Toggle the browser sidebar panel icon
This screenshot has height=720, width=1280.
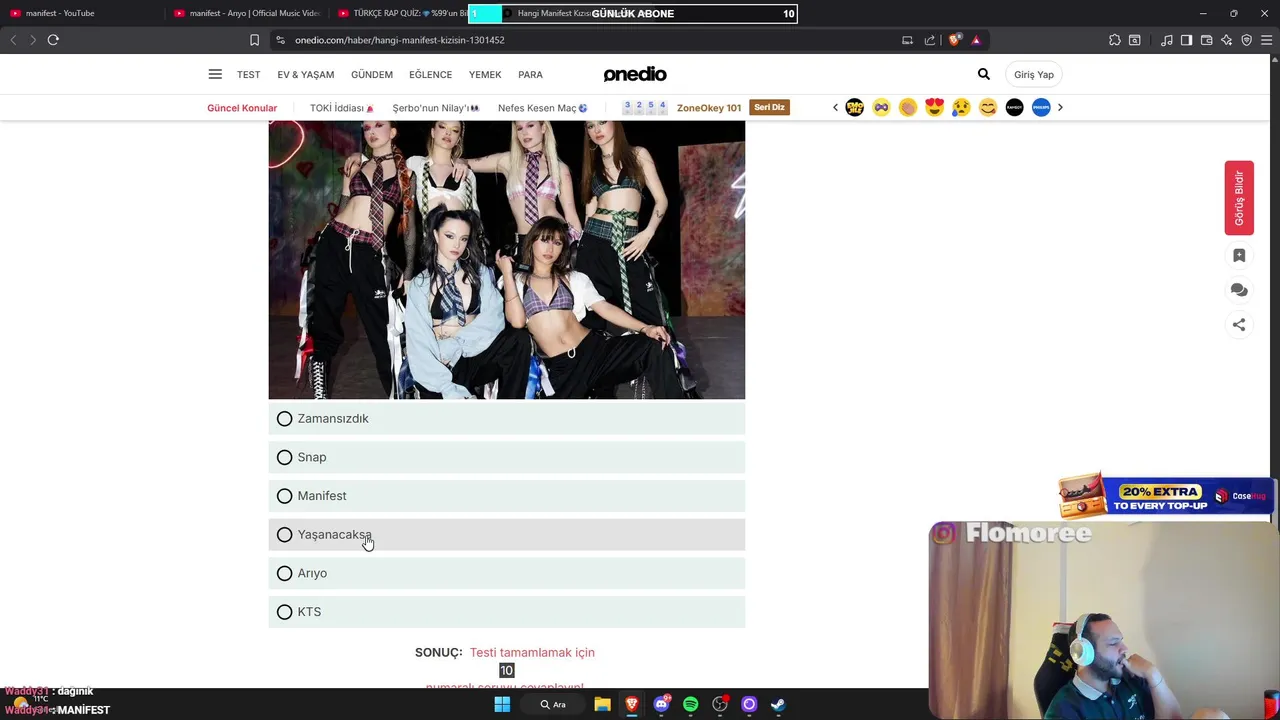[1186, 40]
